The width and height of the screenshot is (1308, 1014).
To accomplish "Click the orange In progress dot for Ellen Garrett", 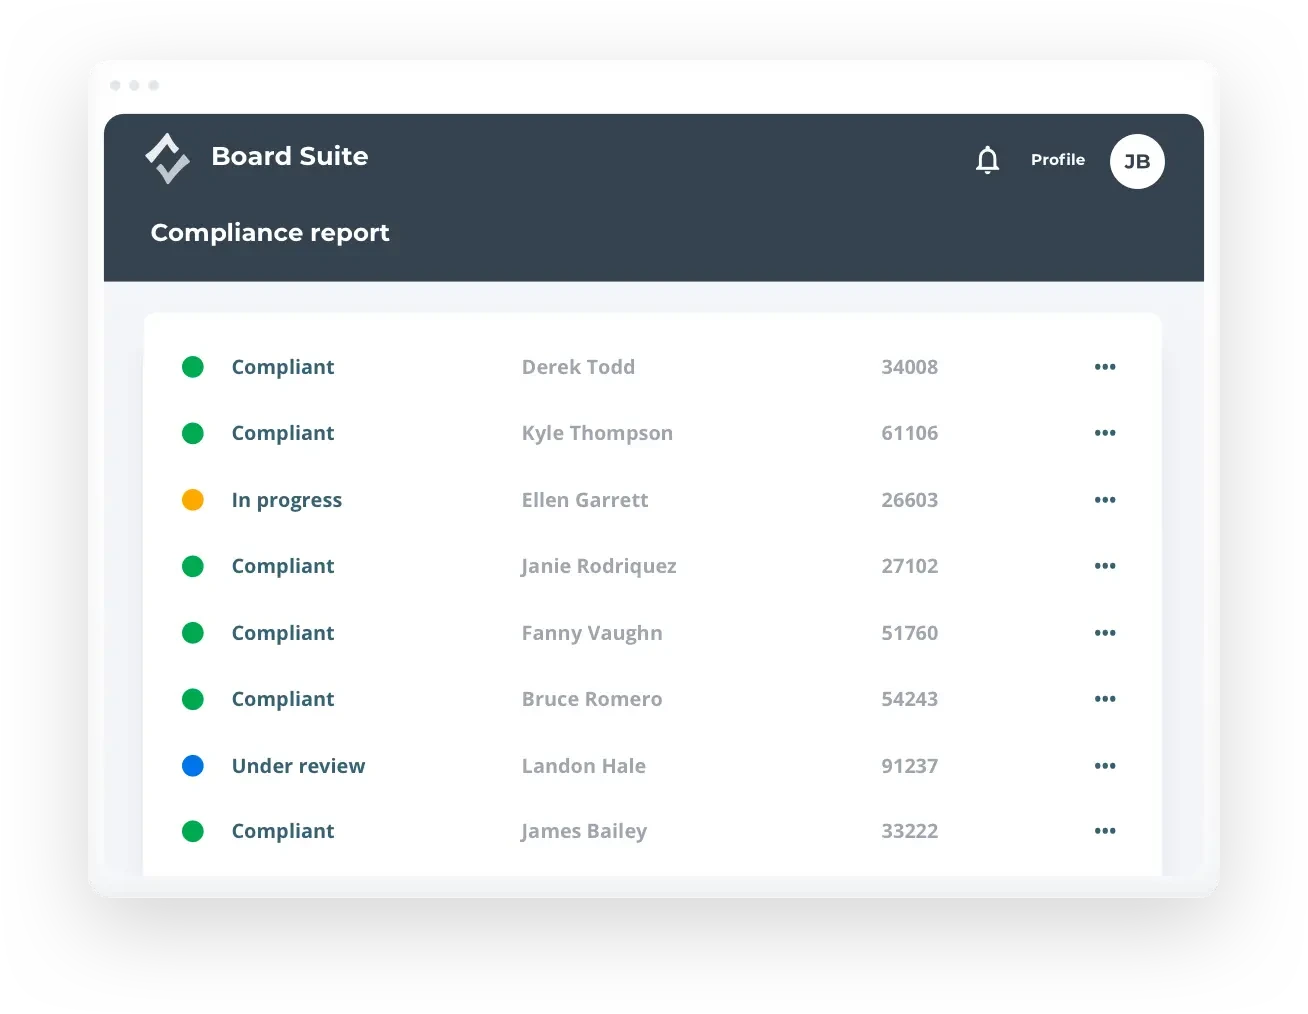I will pyautogui.click(x=193, y=499).
